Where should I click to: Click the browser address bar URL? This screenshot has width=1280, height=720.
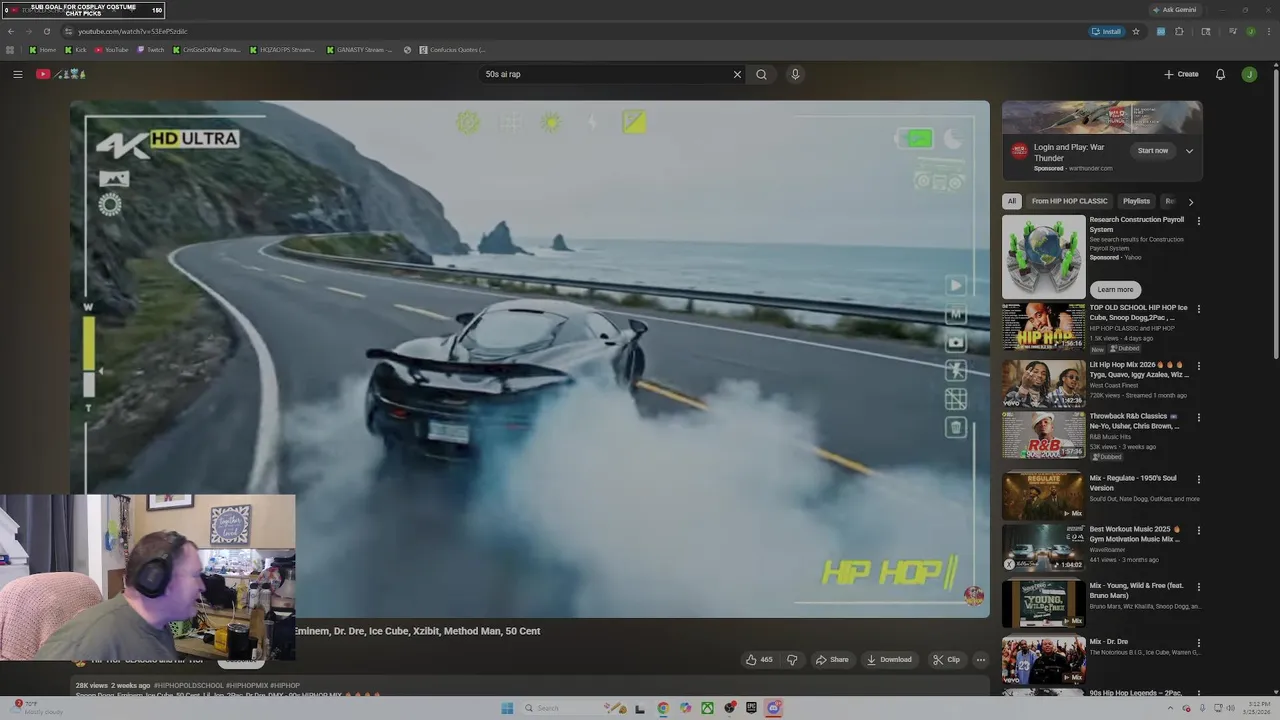point(133,31)
